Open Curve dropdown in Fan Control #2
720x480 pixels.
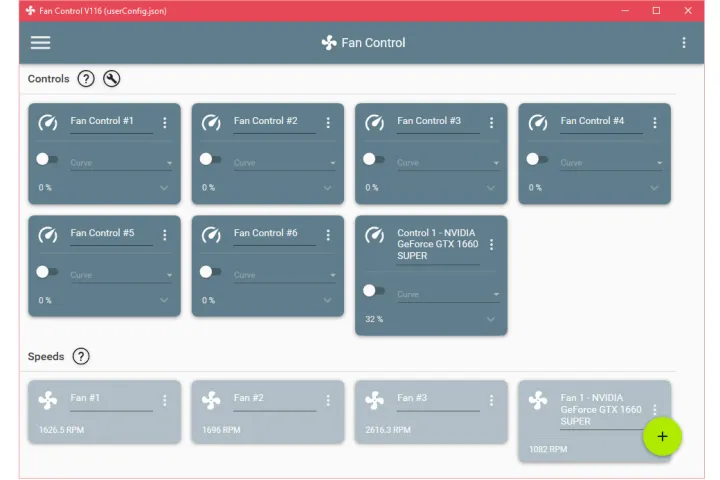coord(285,163)
